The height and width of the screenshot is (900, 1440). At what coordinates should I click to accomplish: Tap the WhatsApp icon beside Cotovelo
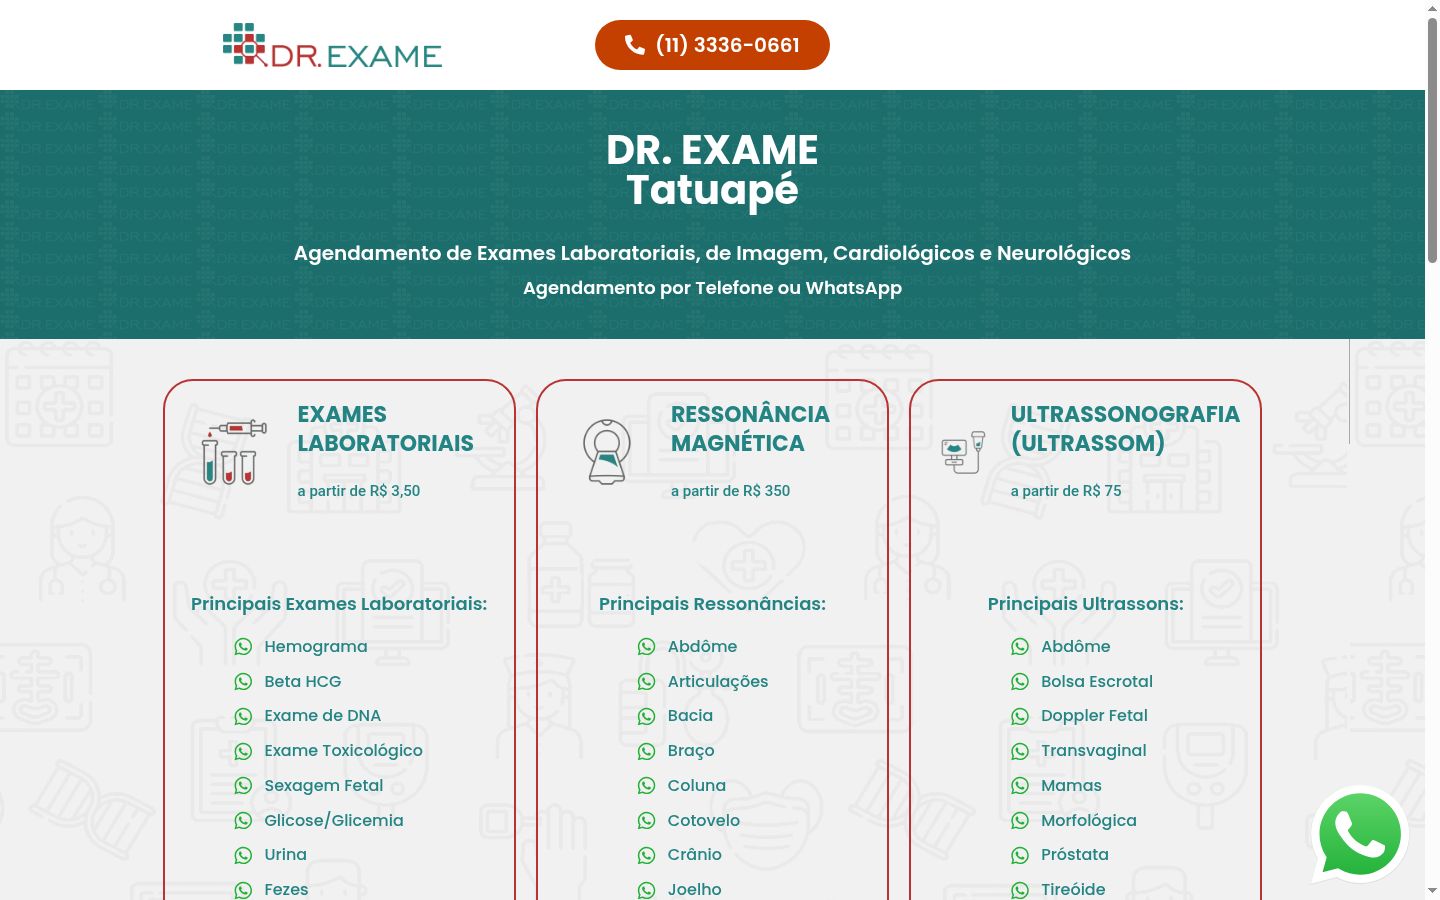[647, 821]
